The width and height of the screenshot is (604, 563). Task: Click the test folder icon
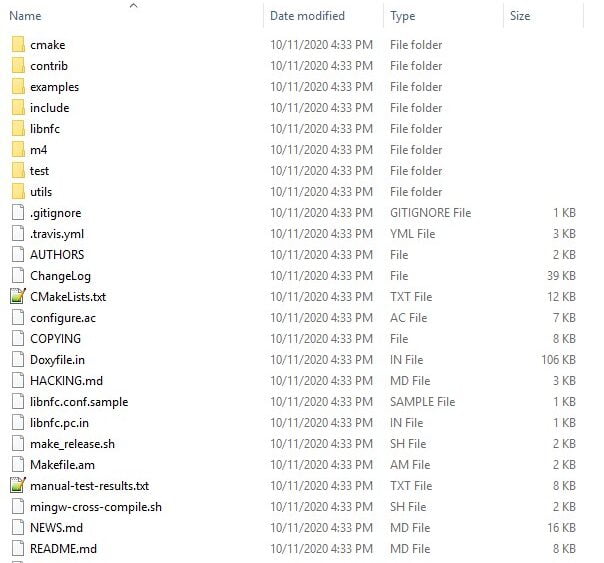18,171
